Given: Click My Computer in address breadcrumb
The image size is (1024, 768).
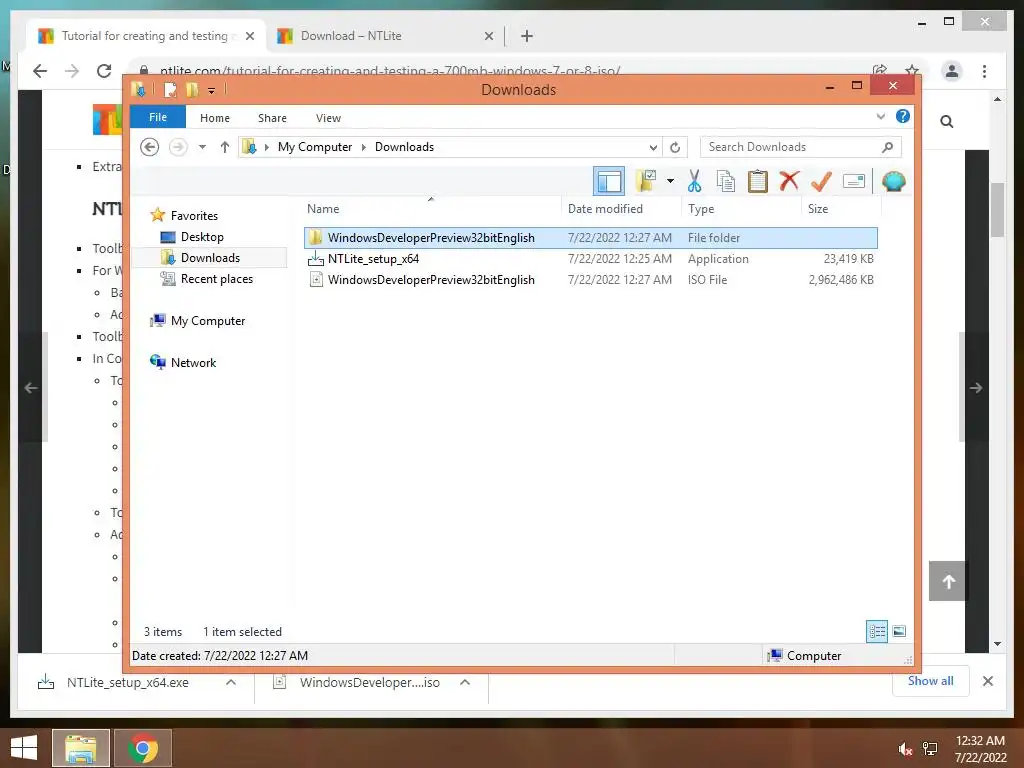Looking at the screenshot, I should tap(315, 147).
